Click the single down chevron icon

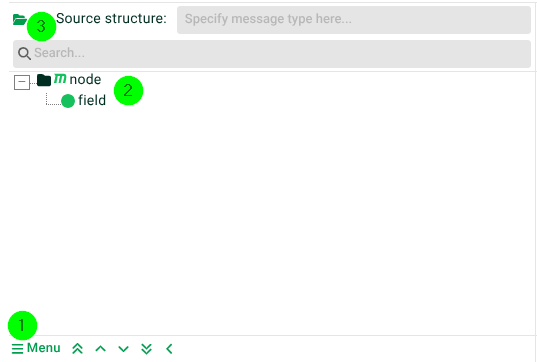click(124, 349)
